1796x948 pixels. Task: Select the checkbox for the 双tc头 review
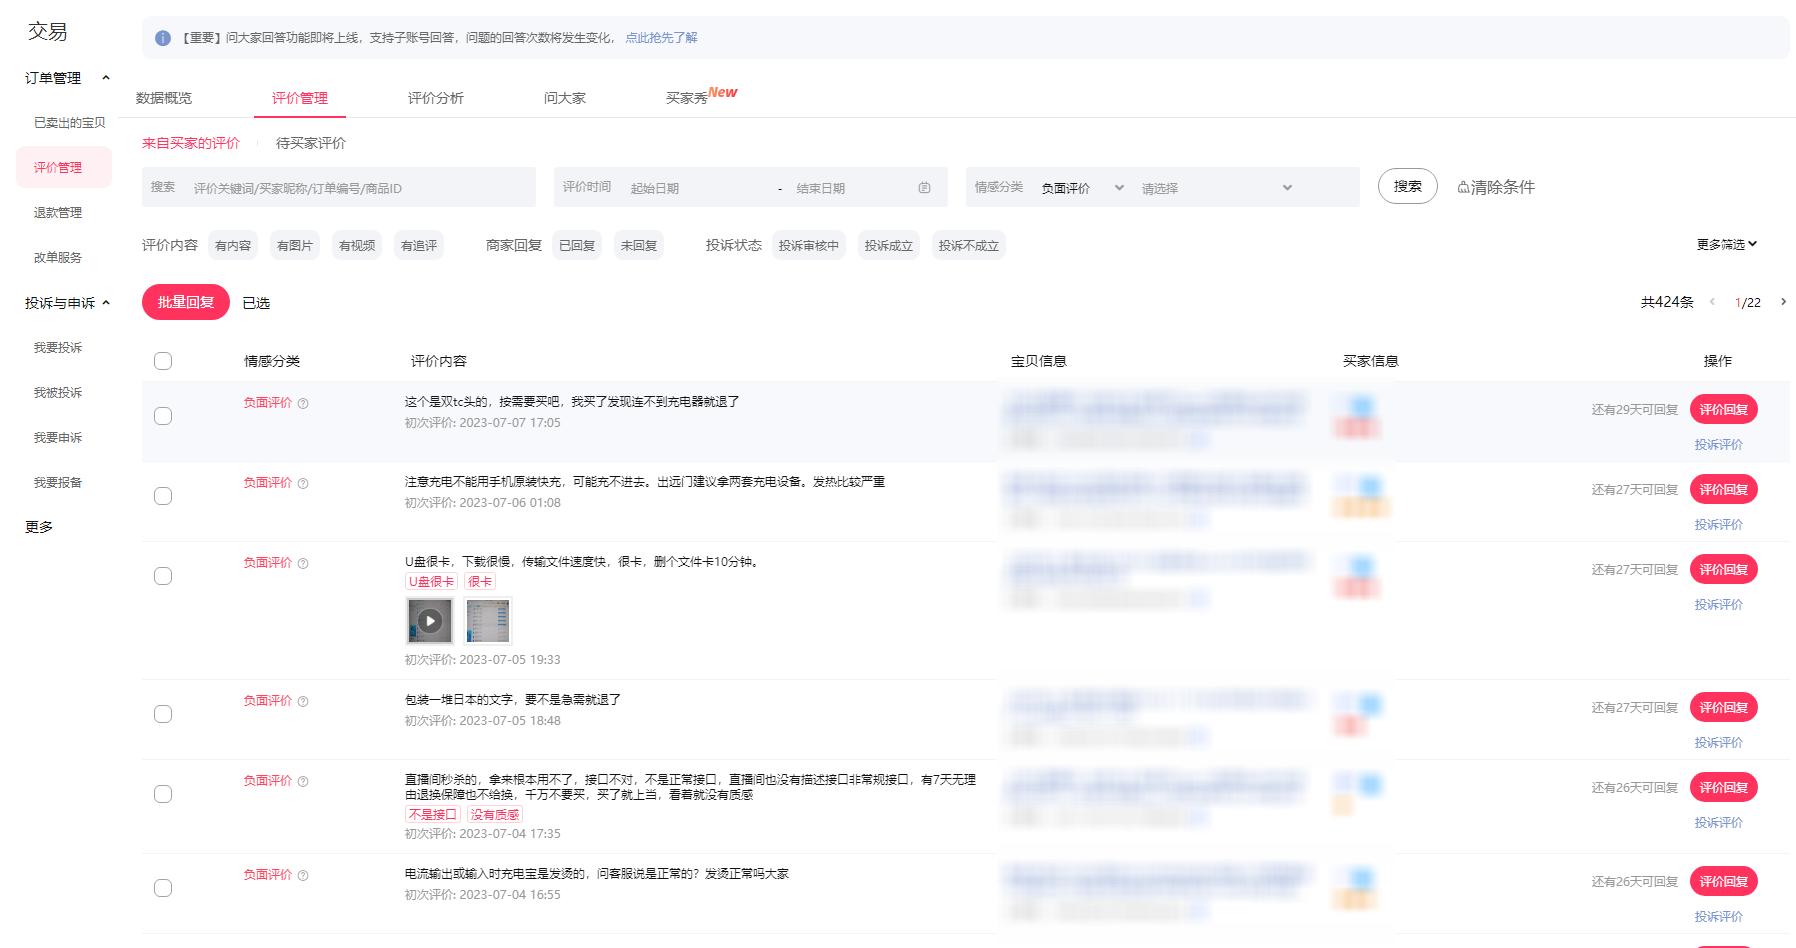[x=163, y=414]
